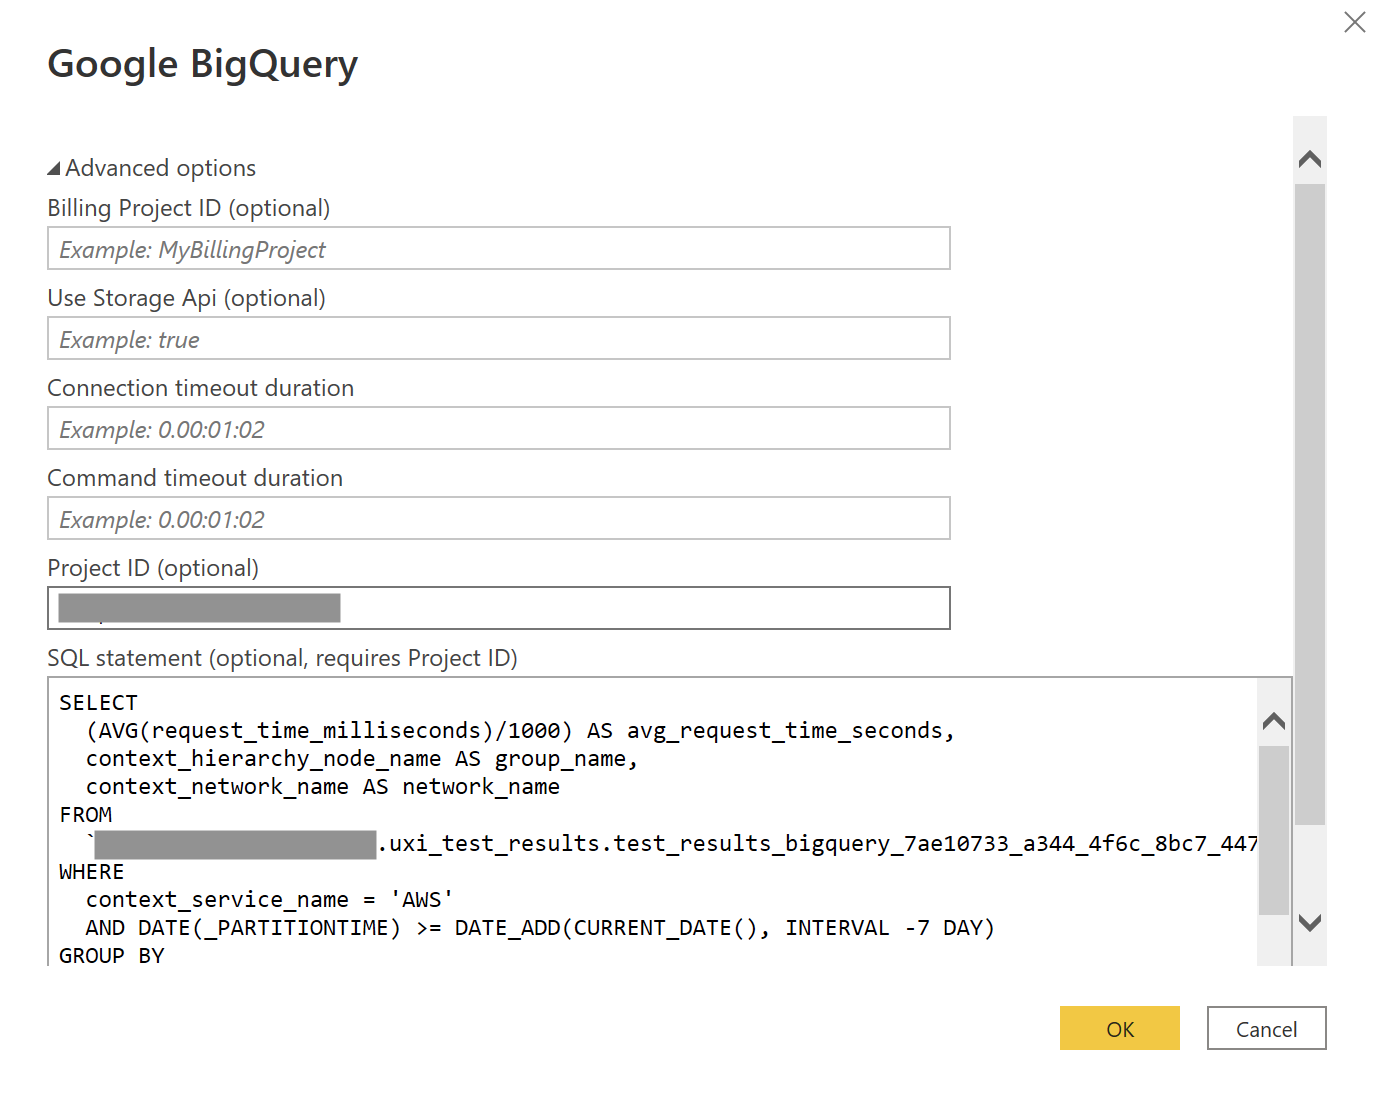Click the GROUP BY line in SQL
1376x1104 pixels.
pyautogui.click(x=111, y=955)
